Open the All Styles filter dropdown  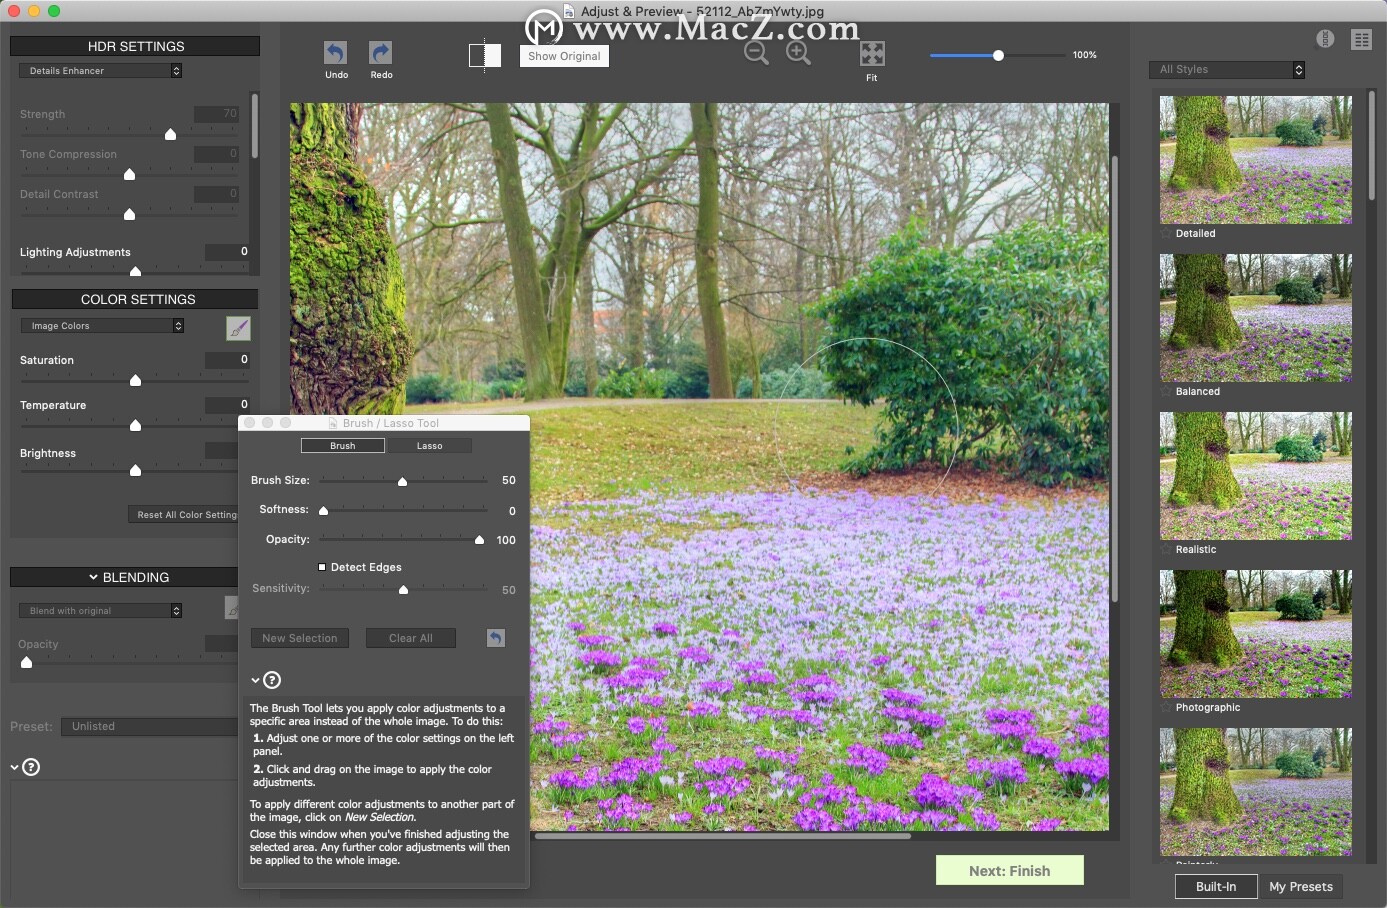1227,70
